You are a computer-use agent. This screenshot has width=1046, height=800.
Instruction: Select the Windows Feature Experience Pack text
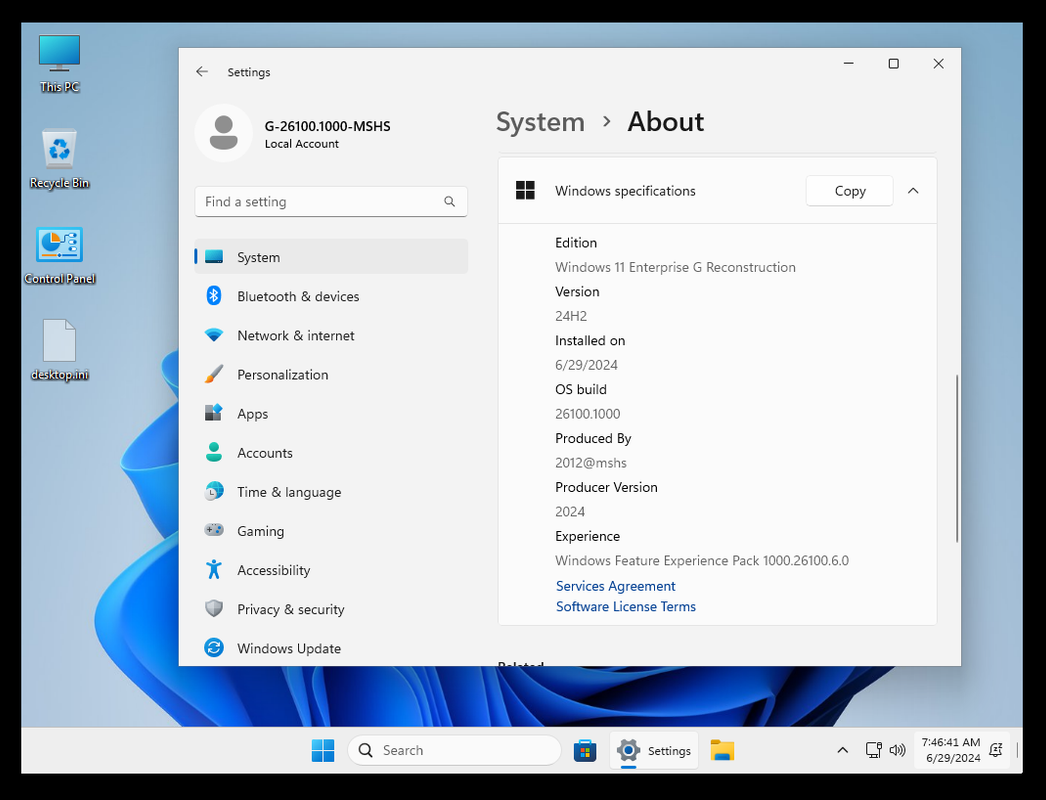coord(702,560)
